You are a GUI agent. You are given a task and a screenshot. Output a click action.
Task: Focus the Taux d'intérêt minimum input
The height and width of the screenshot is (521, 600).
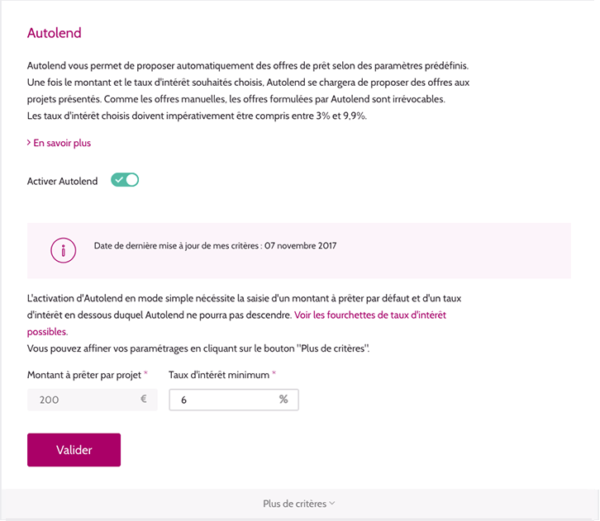[x=220, y=400]
